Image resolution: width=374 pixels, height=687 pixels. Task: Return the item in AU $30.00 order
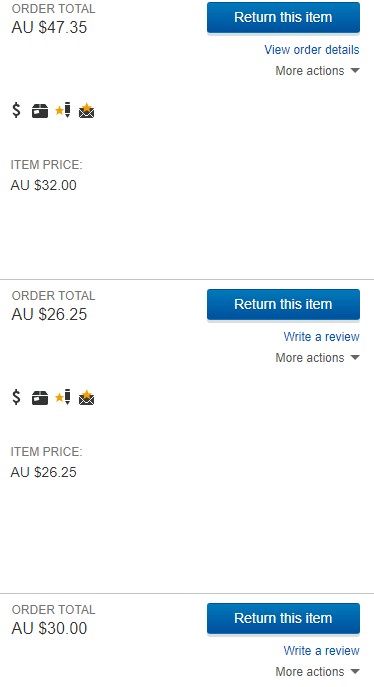click(283, 618)
